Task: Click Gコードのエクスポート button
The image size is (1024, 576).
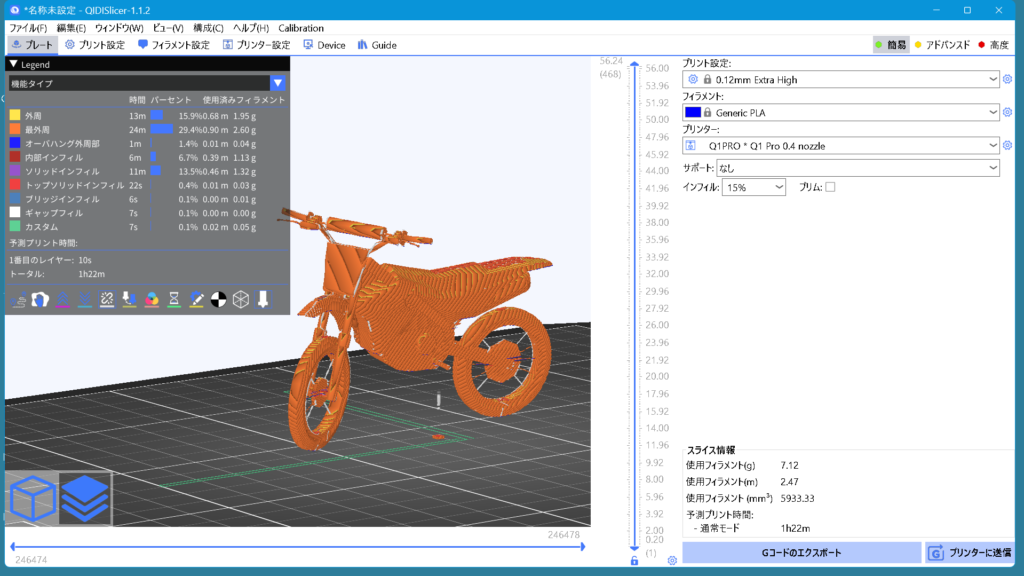Action: 801,552
